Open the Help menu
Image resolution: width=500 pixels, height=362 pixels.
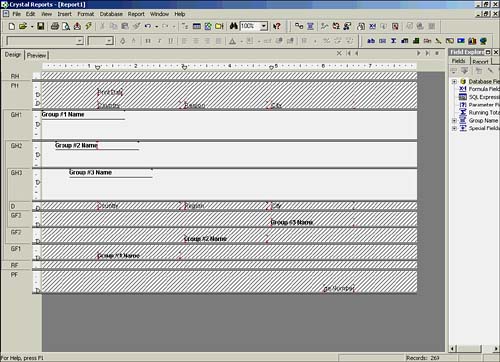(x=180, y=14)
